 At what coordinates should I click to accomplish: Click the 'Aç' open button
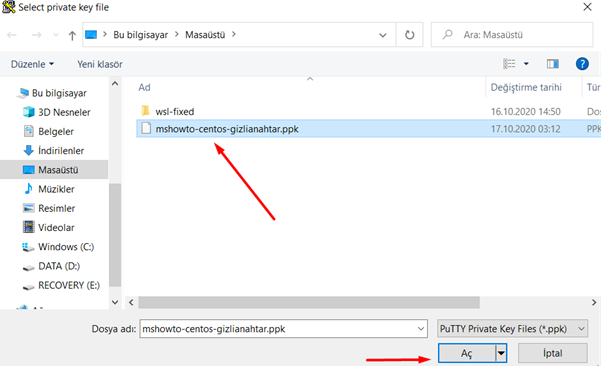[x=467, y=353]
